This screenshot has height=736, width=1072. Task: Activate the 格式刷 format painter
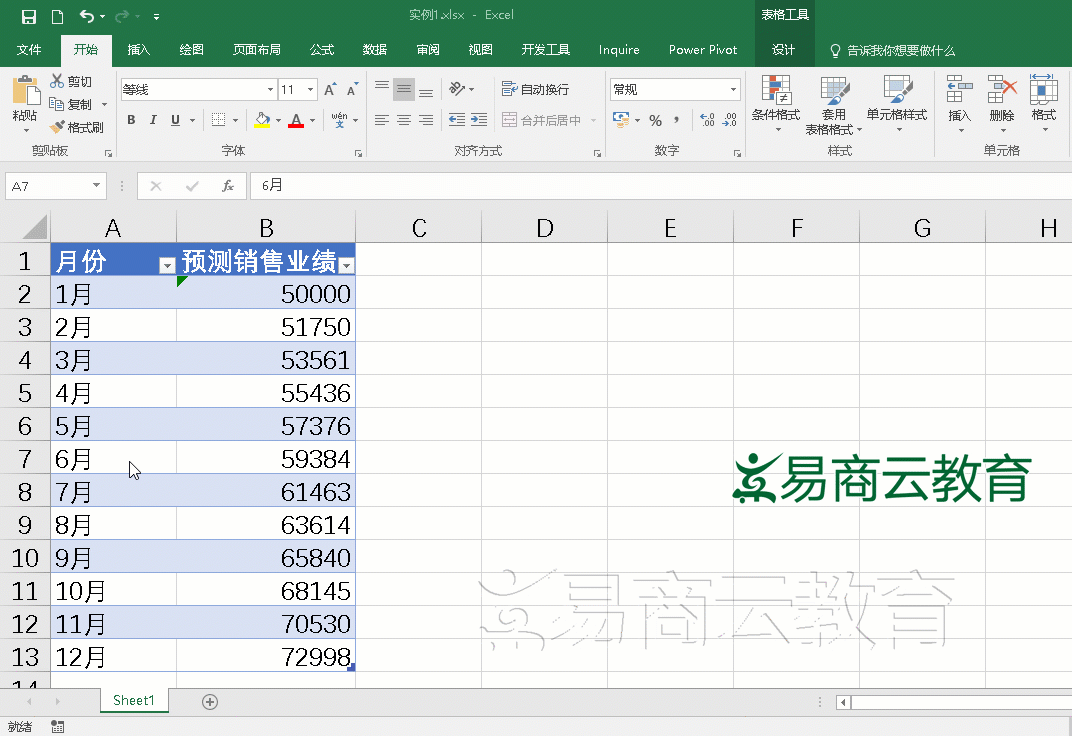point(77,127)
